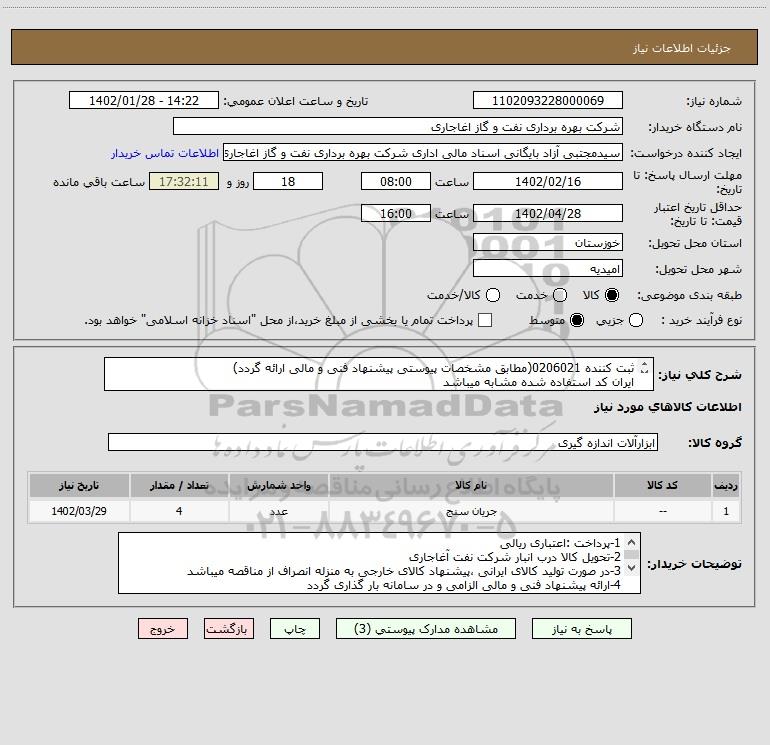Open مشاهده مدارک پیوستی (3) button
This screenshot has height=745, width=770.
[426, 629]
